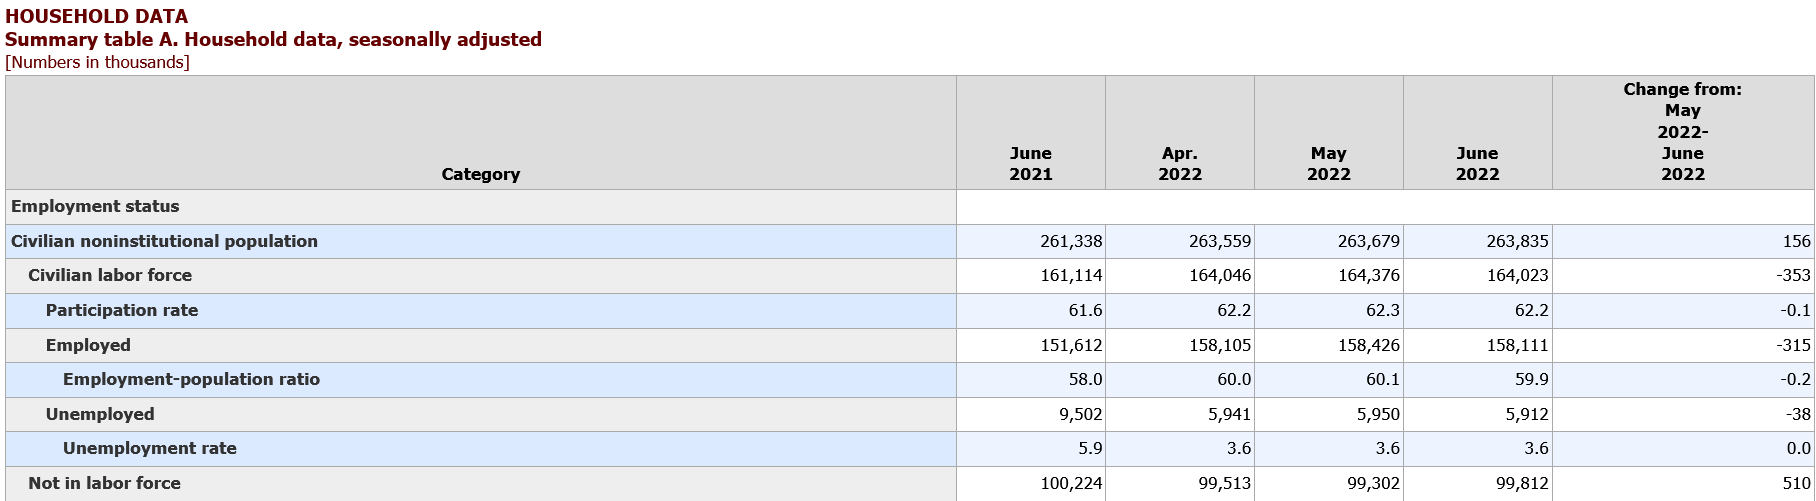The image size is (1816, 501).
Task: Click the labor force value 164,376
Action: [x=1369, y=275]
